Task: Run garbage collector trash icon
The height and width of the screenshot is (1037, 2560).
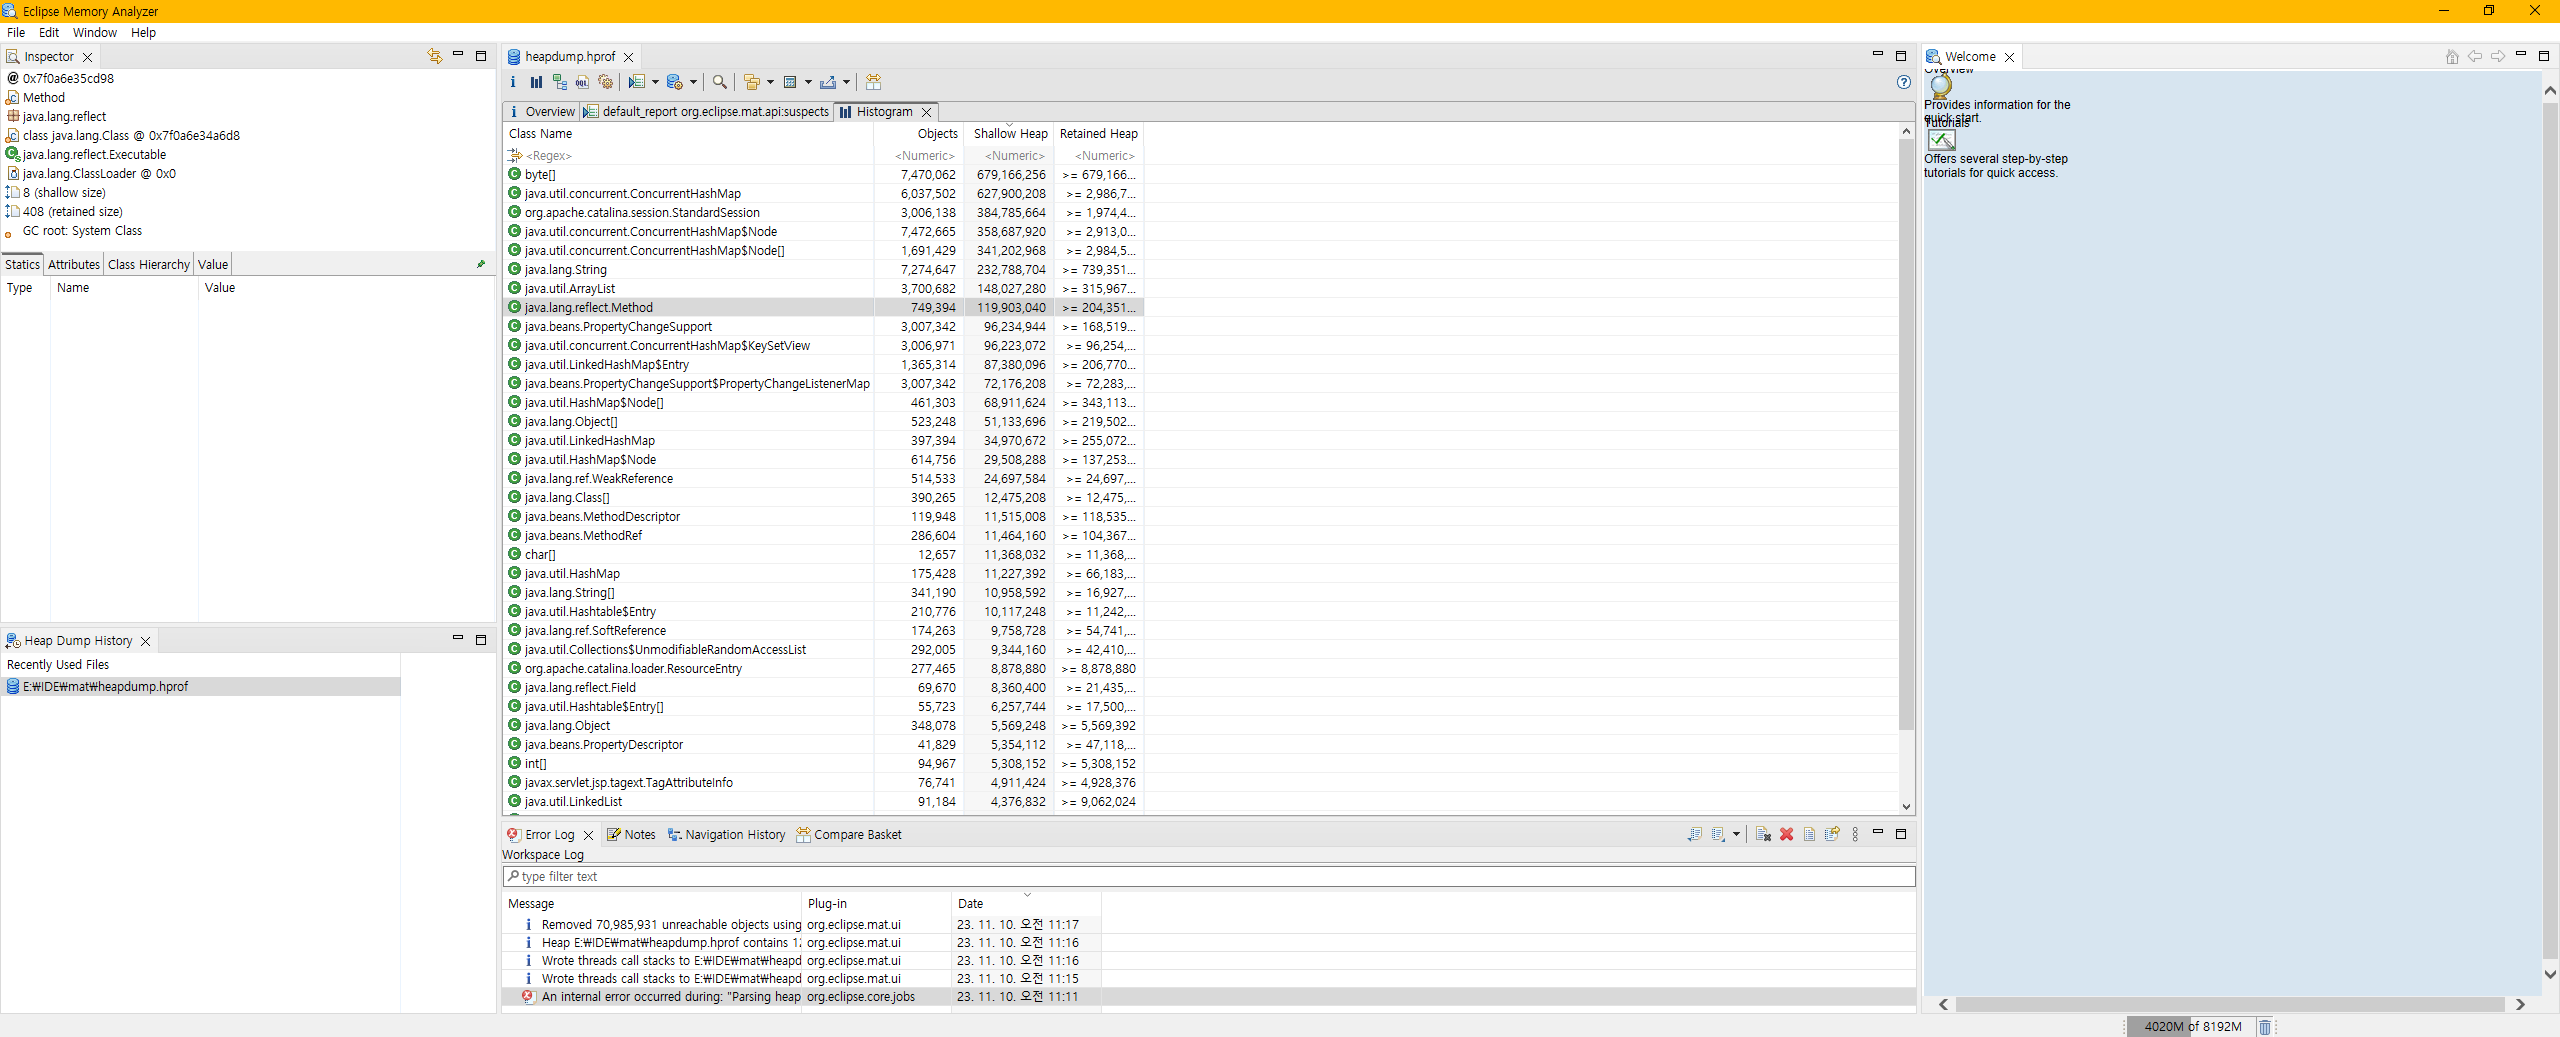Action: [x=2265, y=1026]
